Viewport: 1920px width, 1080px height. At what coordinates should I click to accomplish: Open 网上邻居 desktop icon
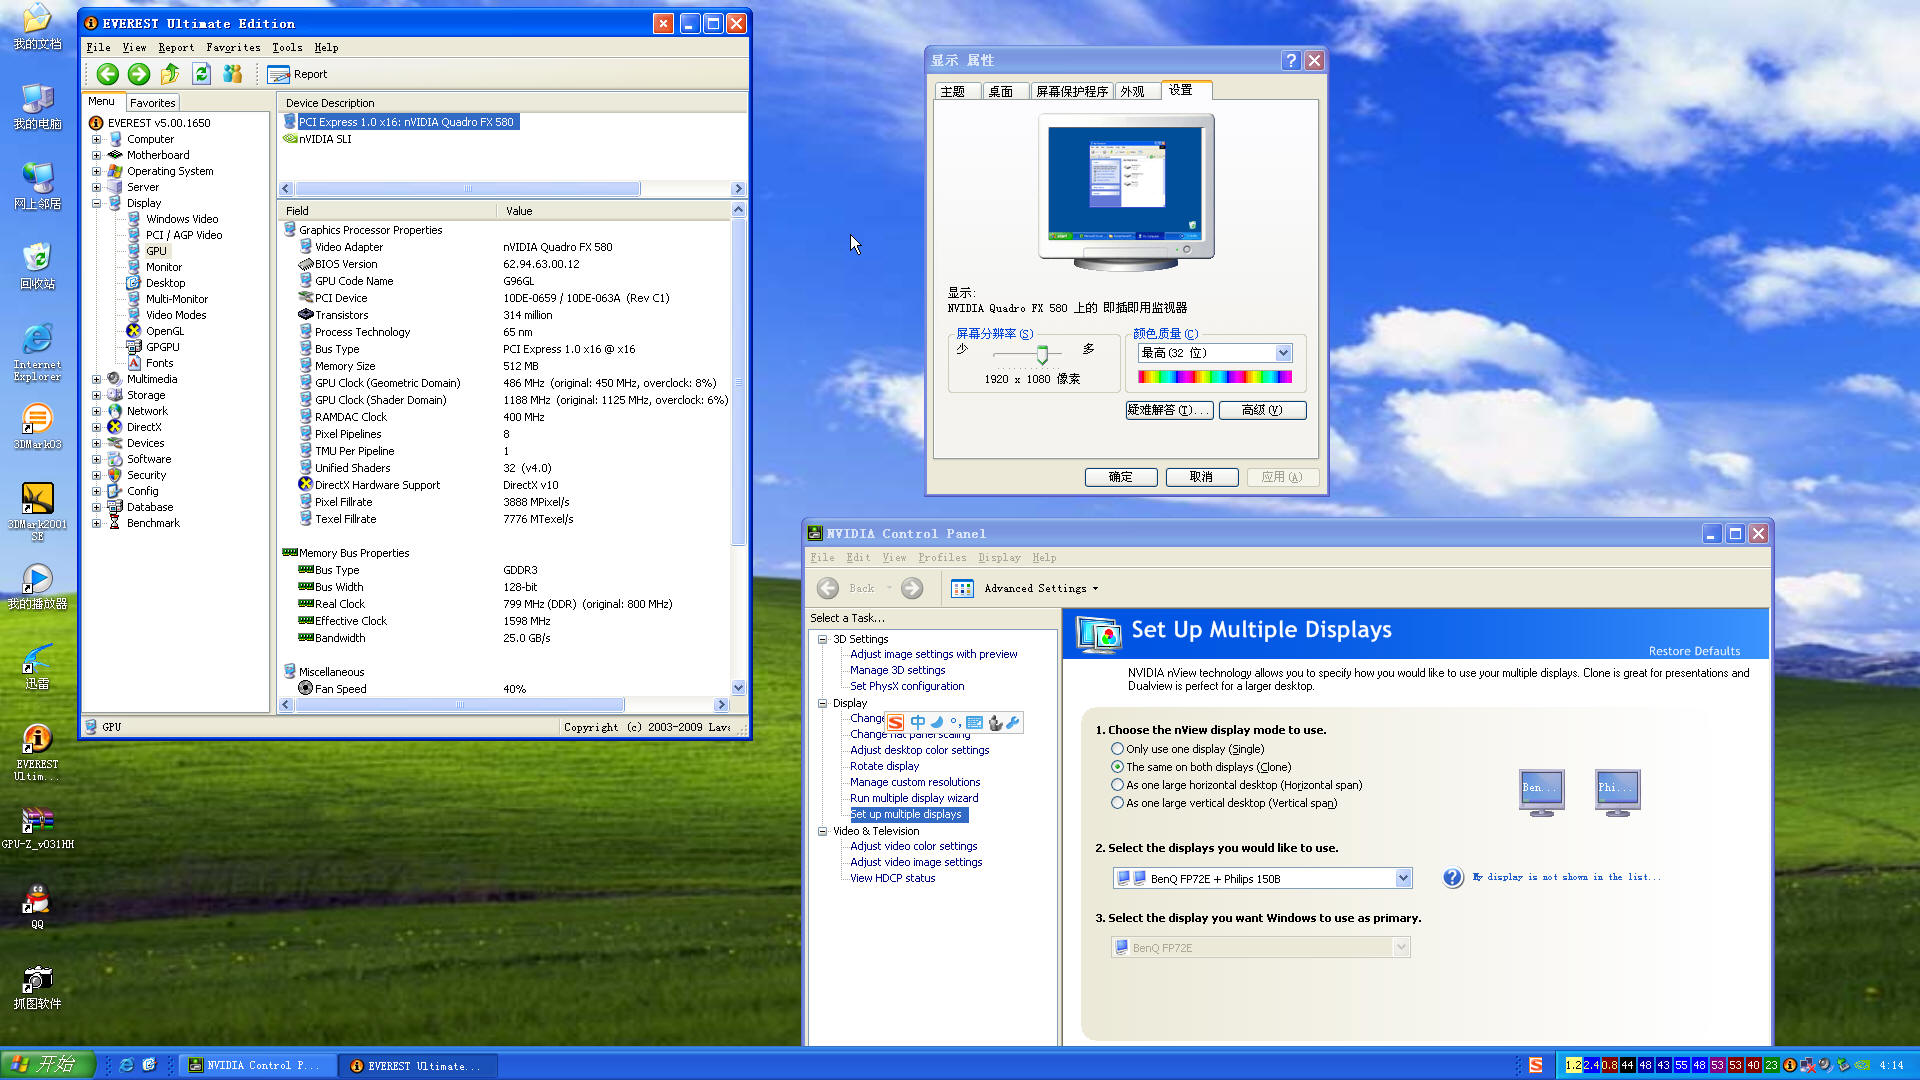[37, 187]
